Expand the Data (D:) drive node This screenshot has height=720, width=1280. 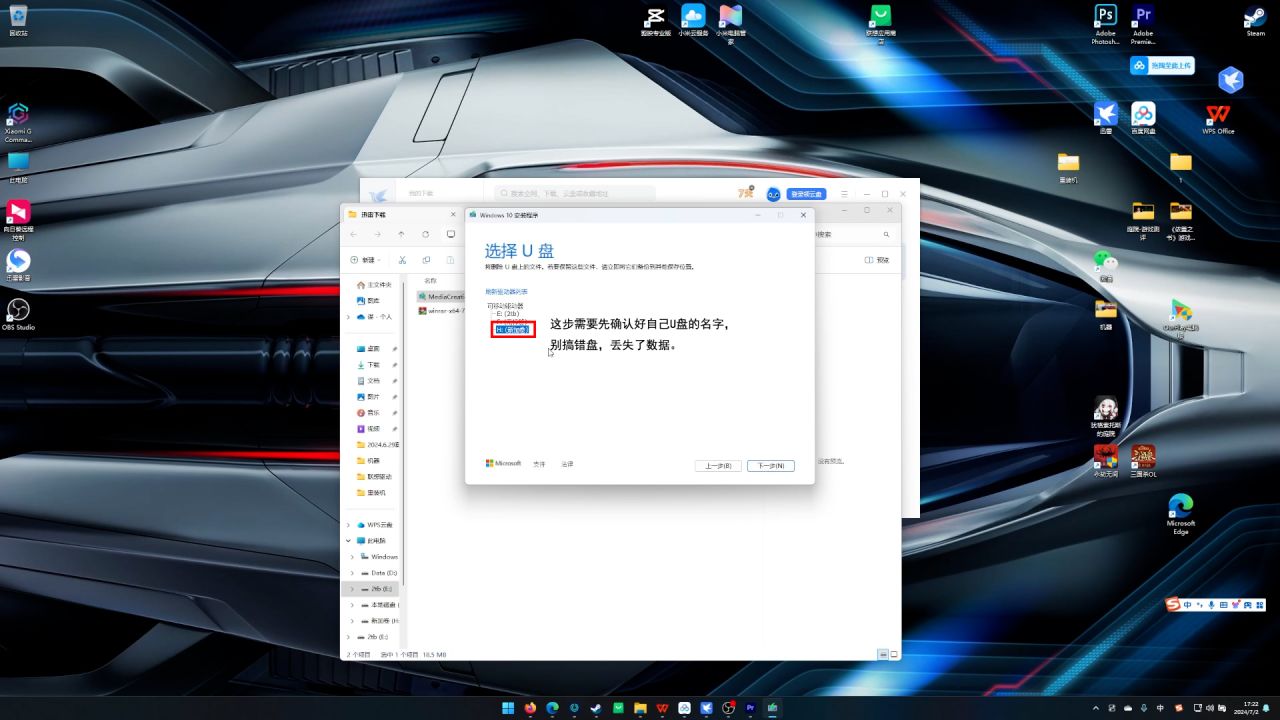pos(353,573)
